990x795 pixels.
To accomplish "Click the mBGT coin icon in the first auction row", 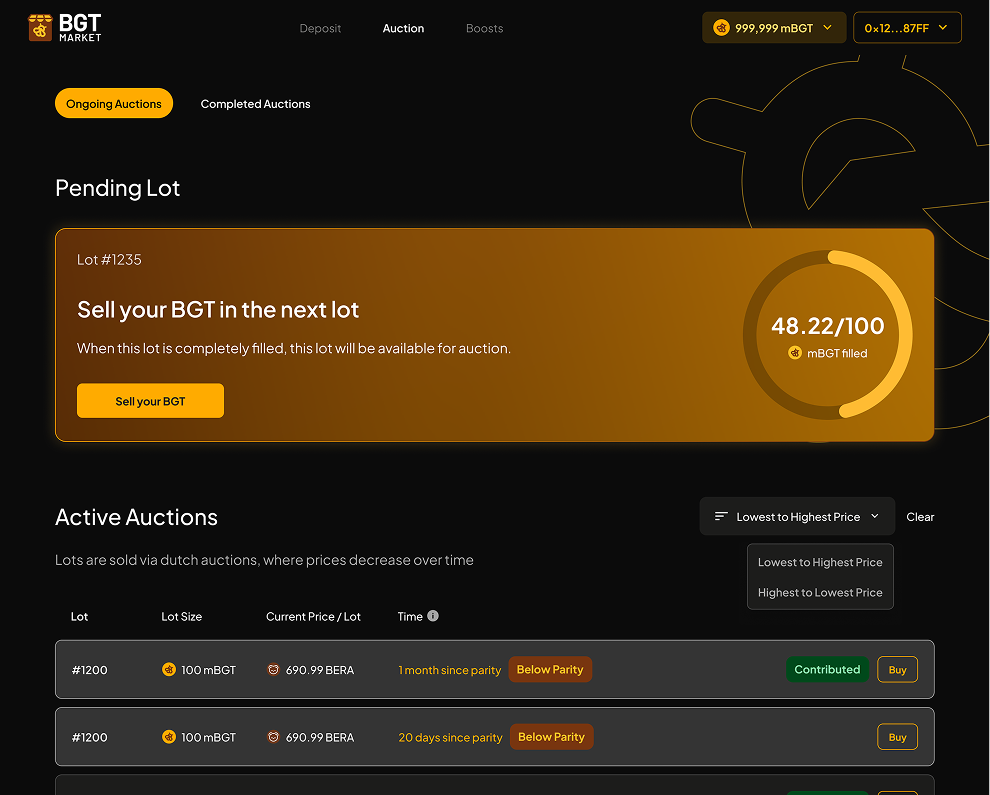I will click(x=169, y=670).
